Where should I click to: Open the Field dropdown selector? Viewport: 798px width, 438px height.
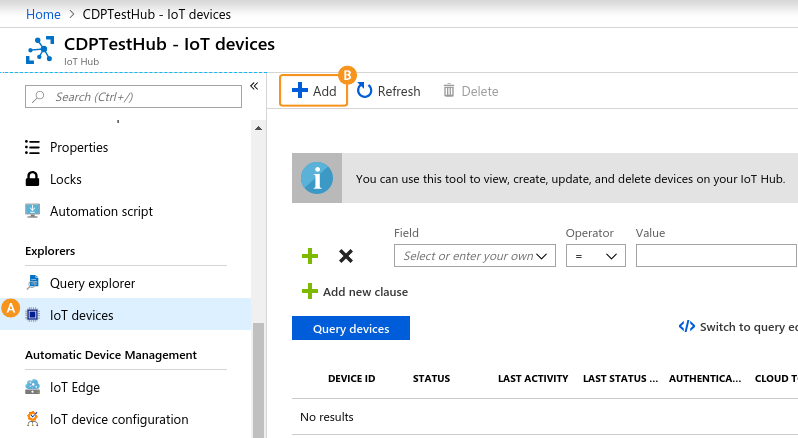[x=475, y=256]
